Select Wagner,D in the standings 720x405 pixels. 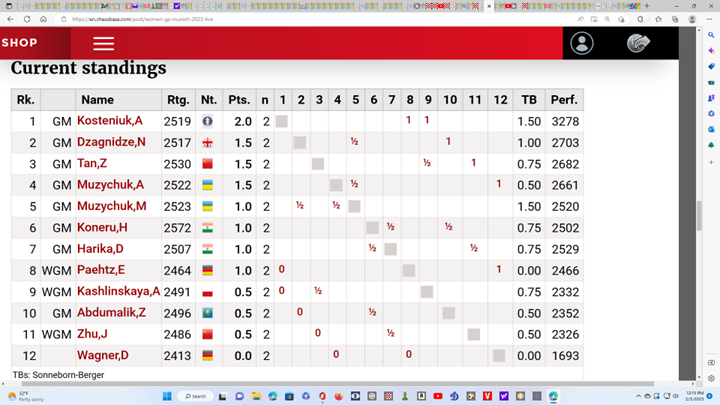102,355
